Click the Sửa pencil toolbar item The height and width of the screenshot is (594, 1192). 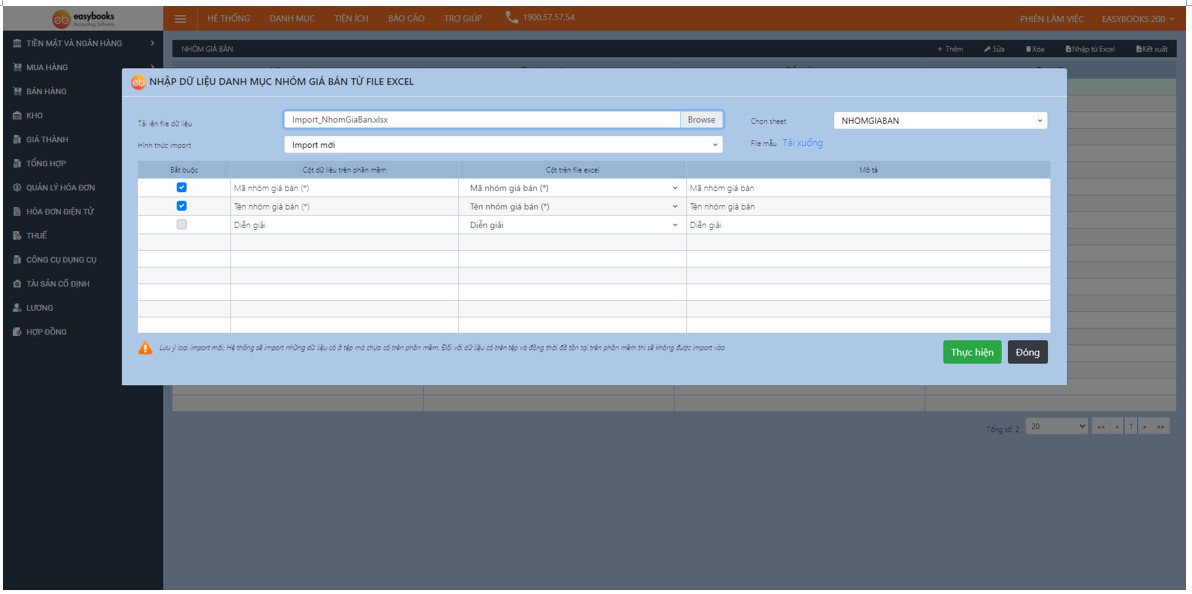tap(994, 49)
